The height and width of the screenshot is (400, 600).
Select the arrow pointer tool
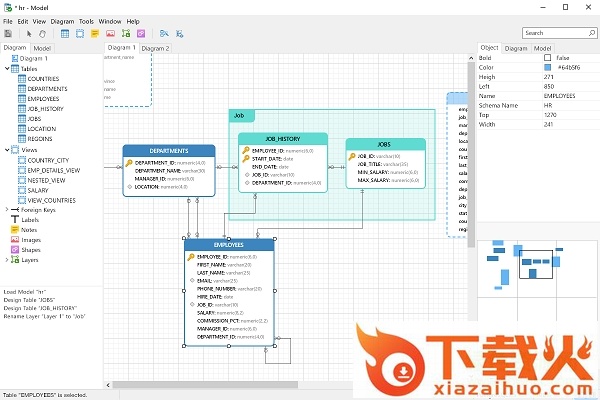(29, 34)
